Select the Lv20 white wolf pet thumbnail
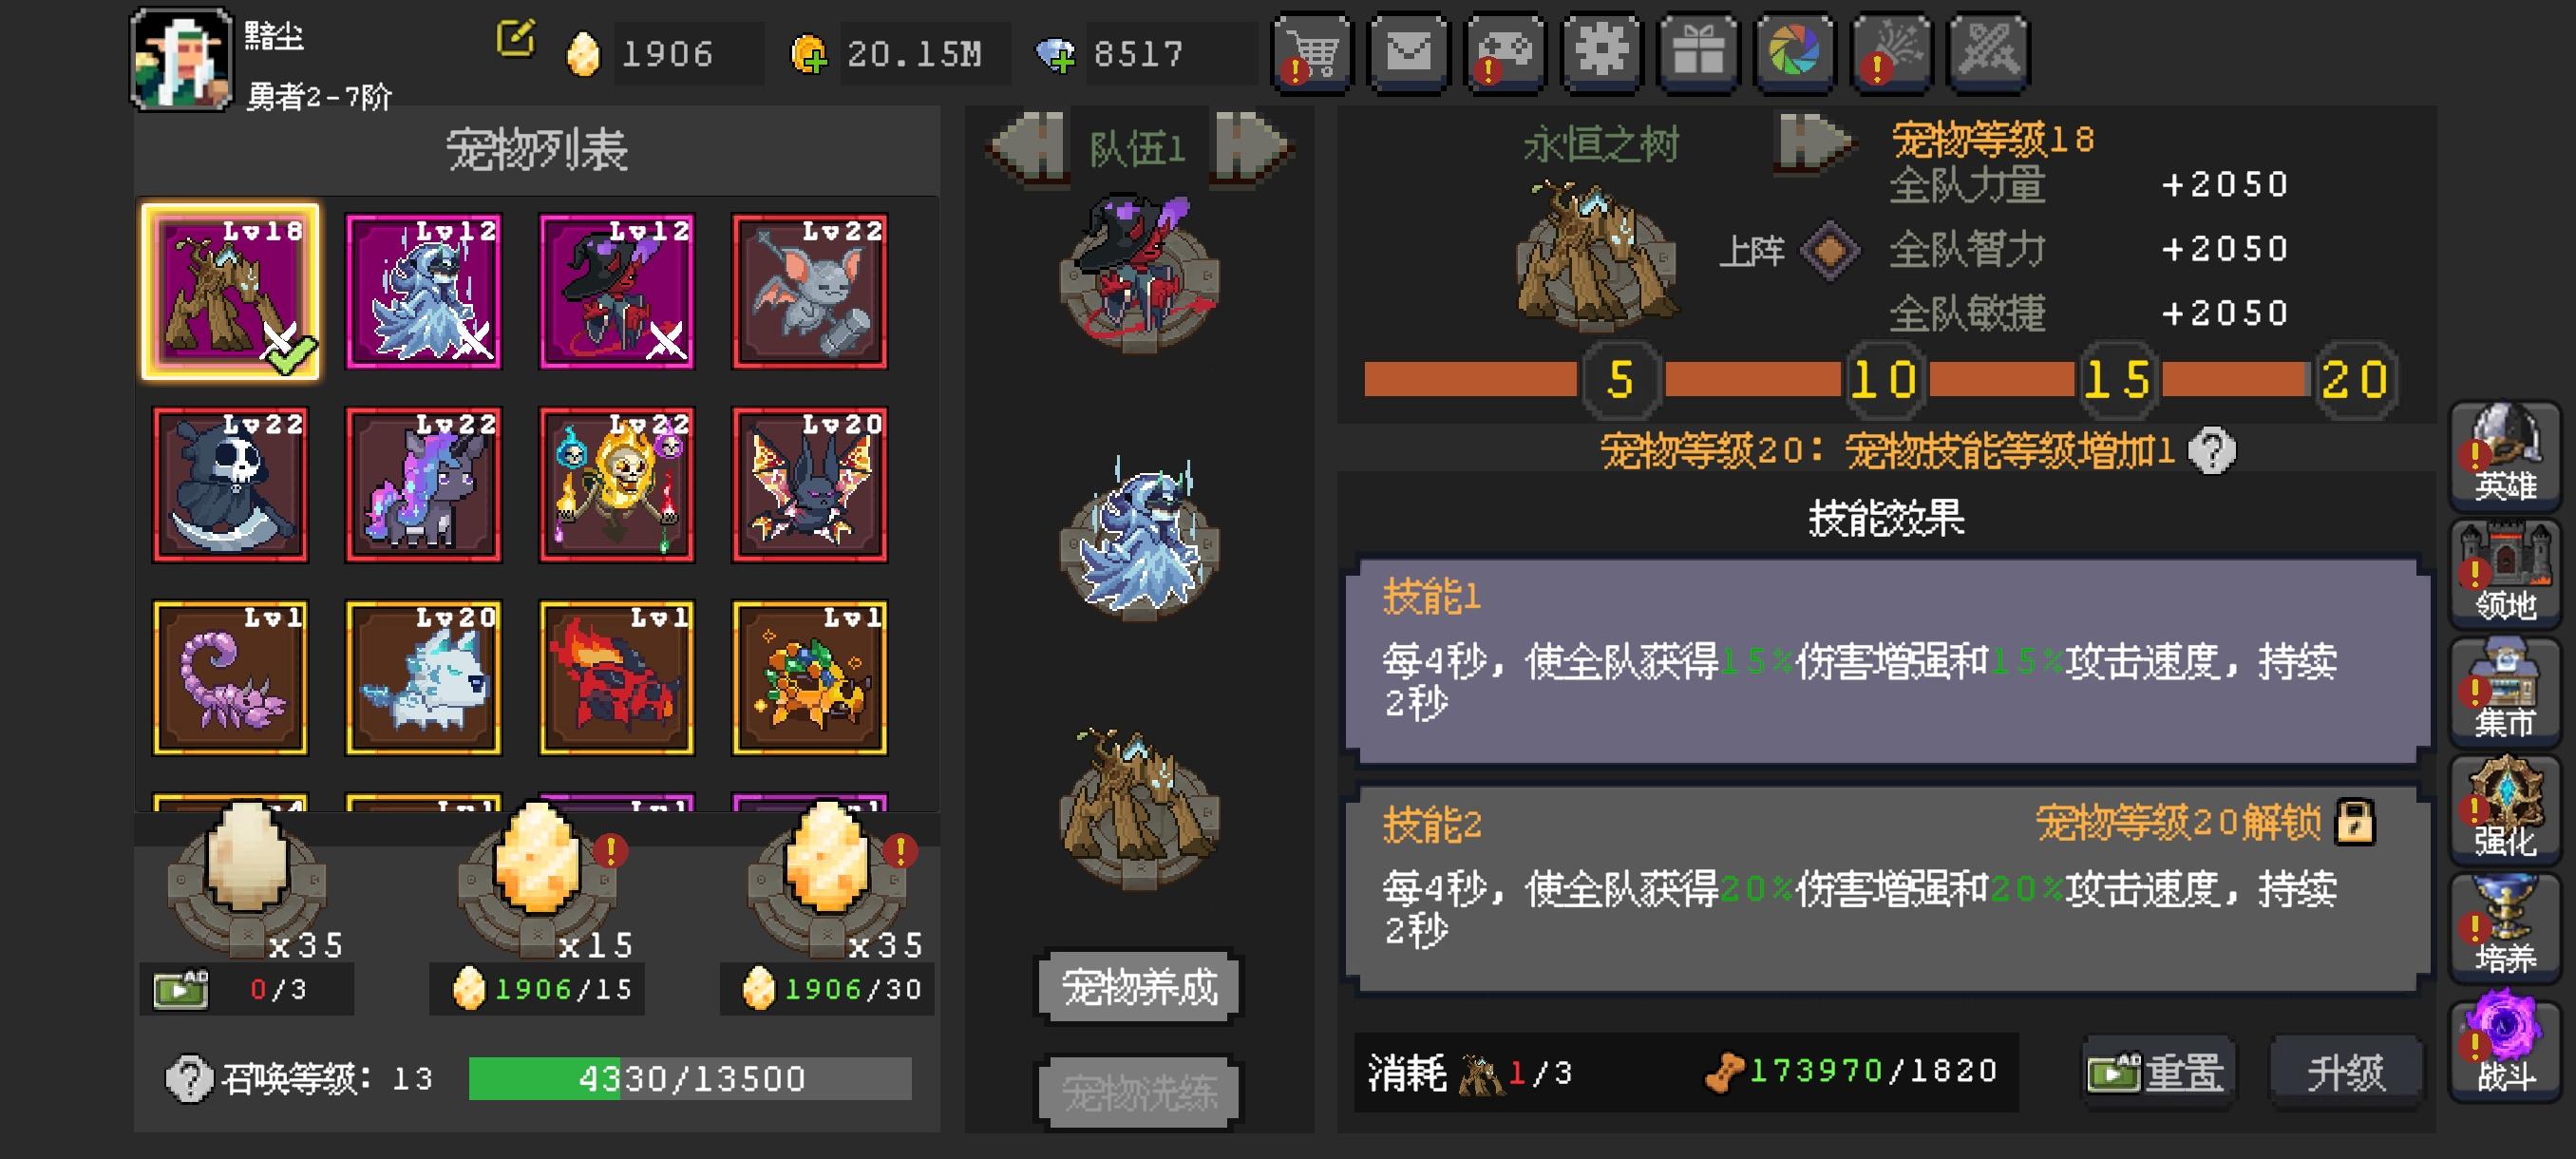The height and width of the screenshot is (1159, 2576). pos(424,677)
